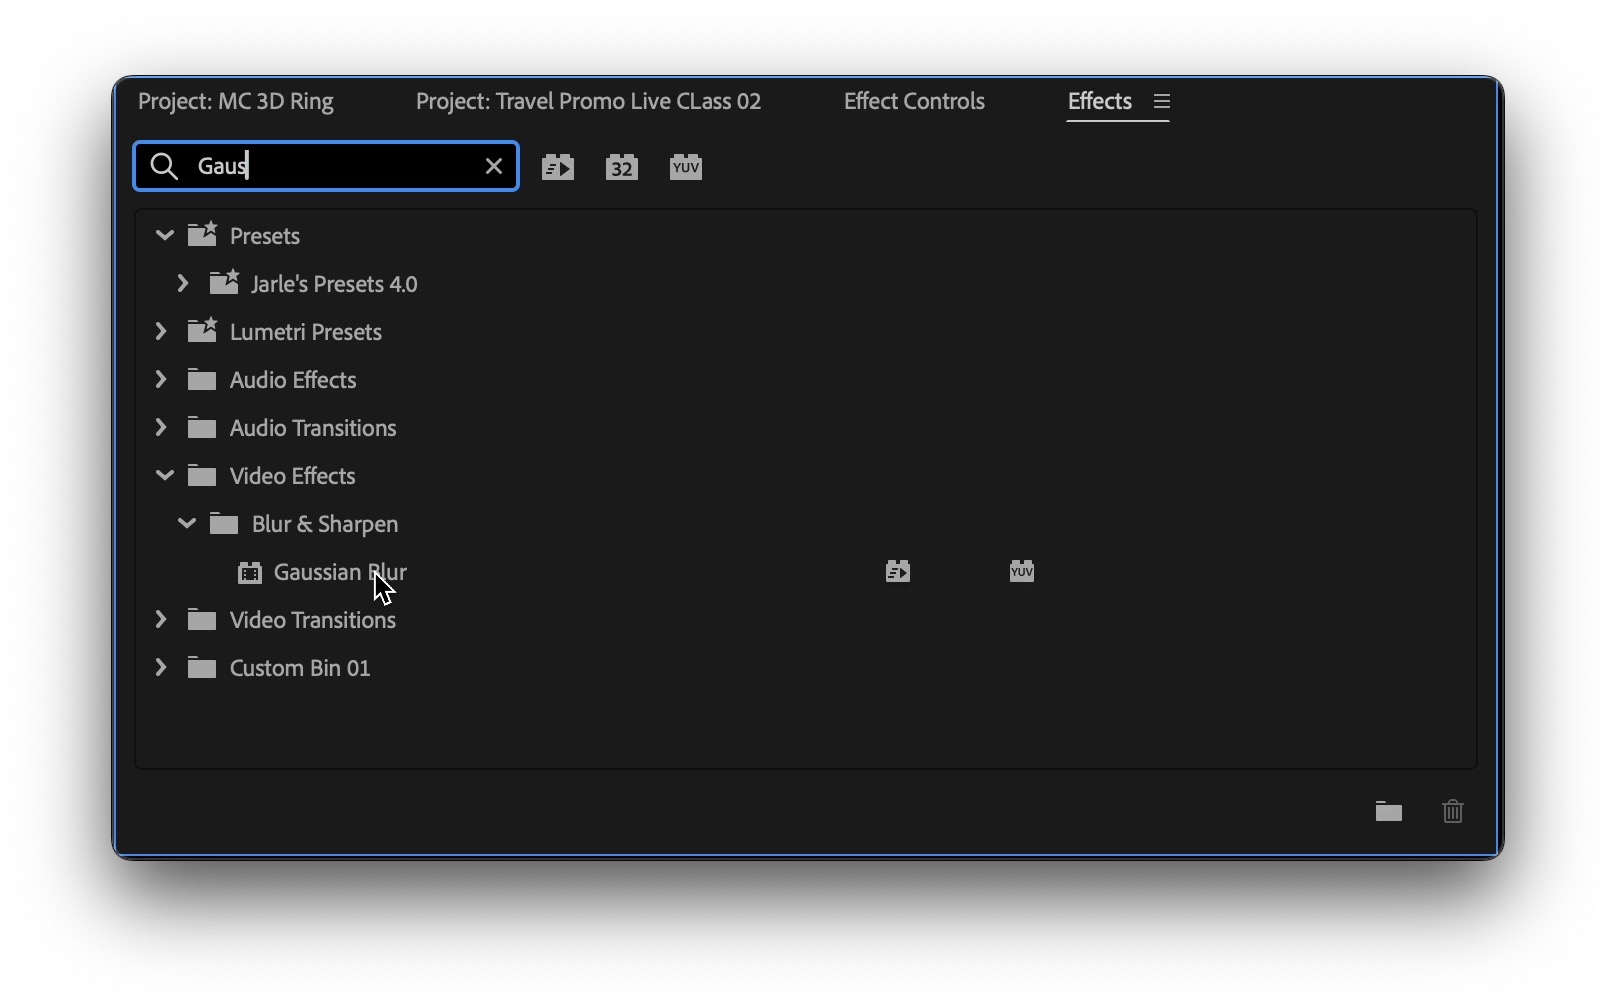Open the Effect Controls tab

click(914, 101)
